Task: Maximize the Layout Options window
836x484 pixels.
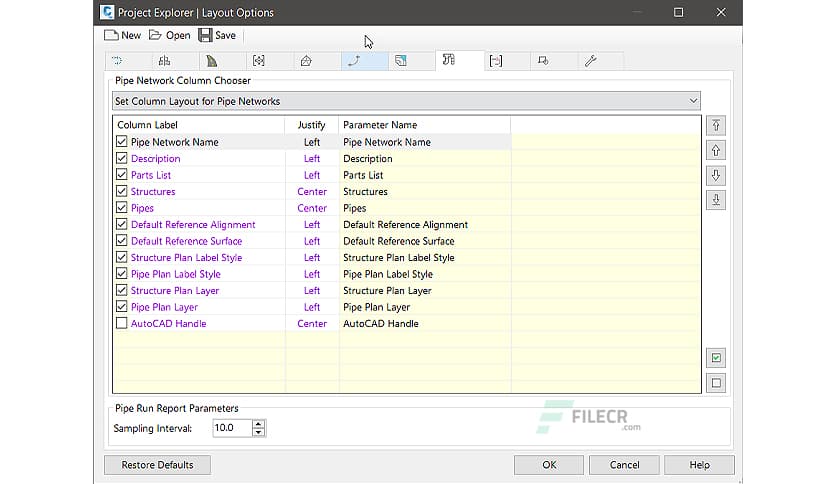Action: click(x=678, y=12)
